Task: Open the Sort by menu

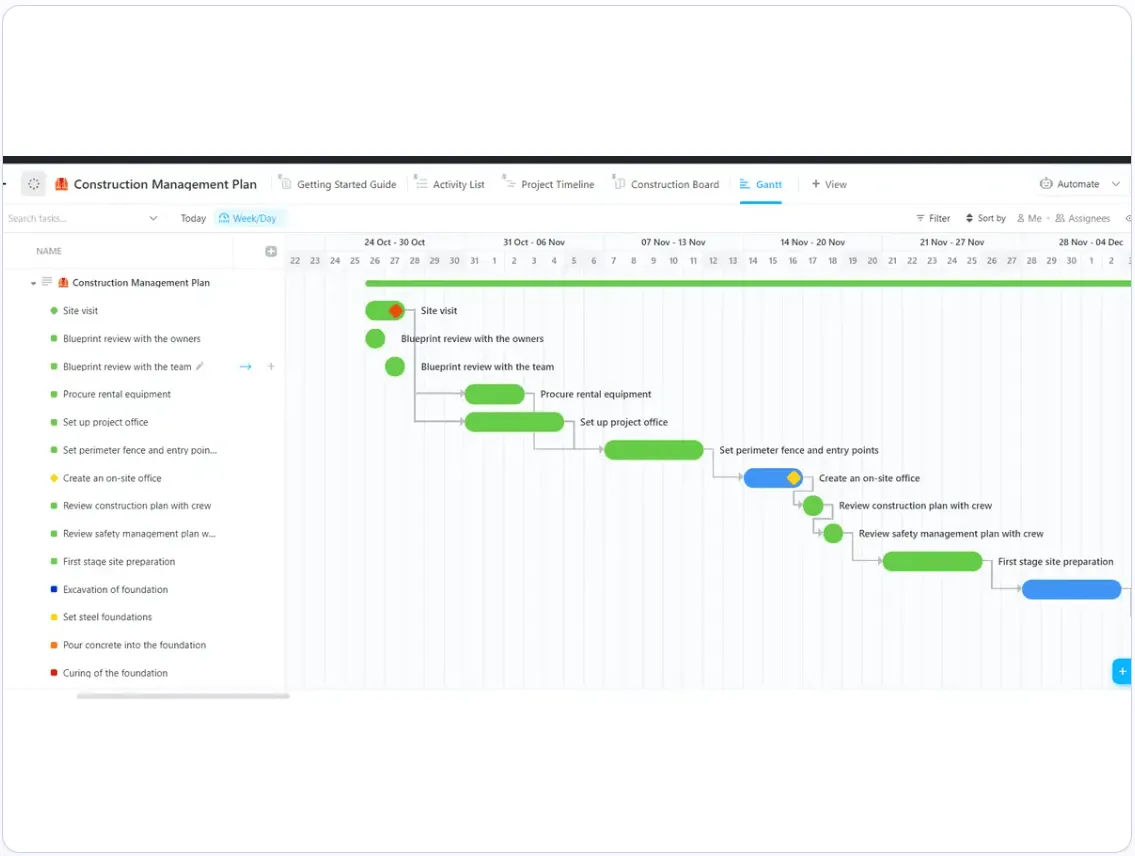Action: [986, 218]
